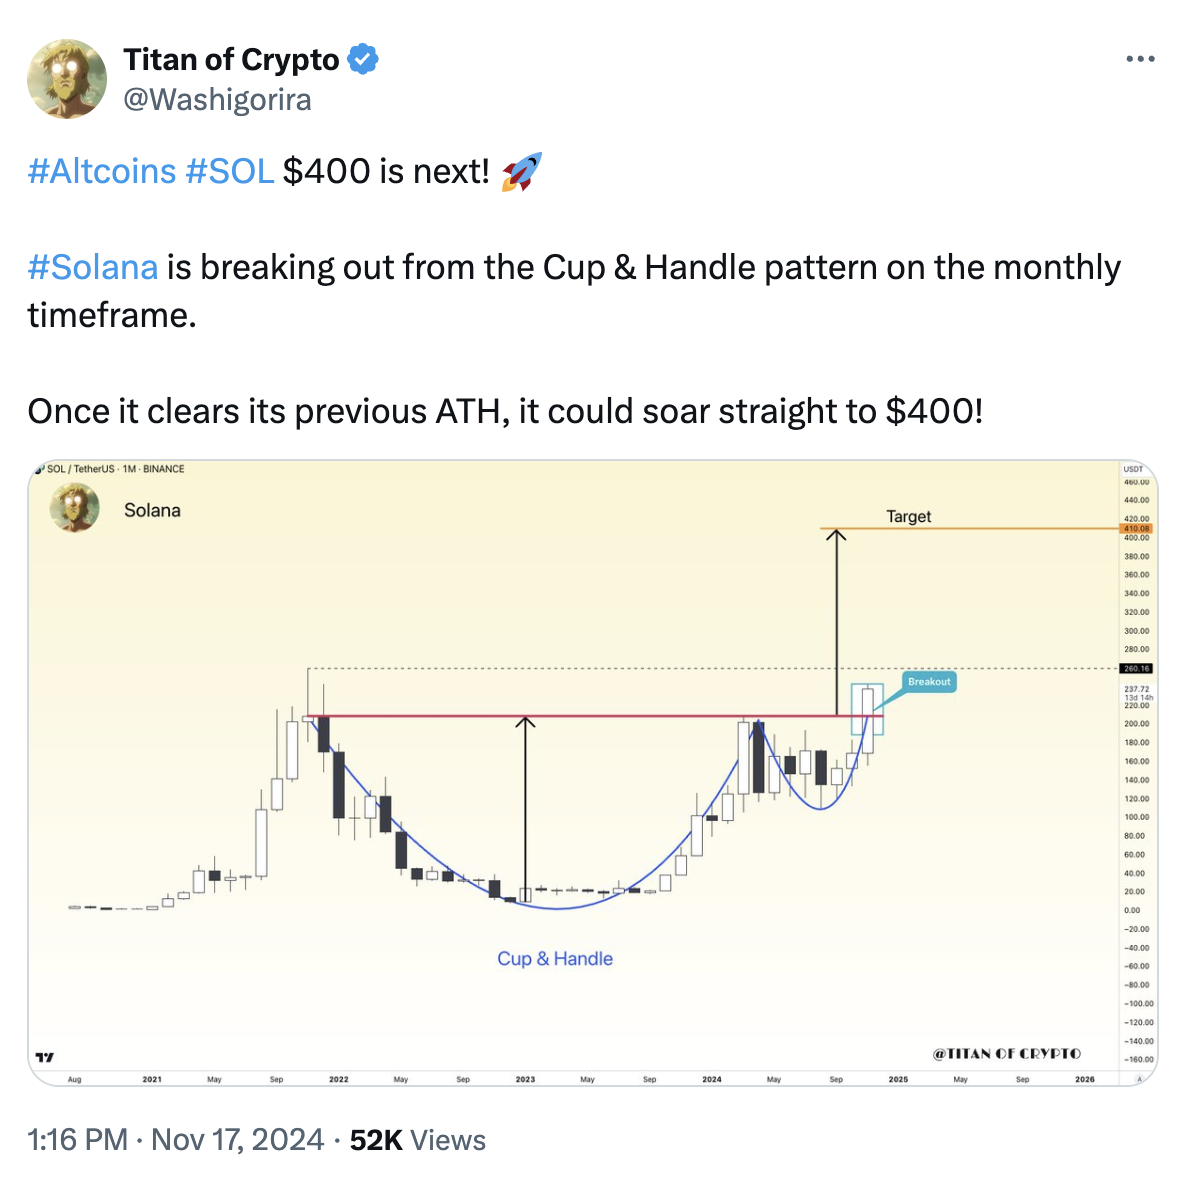Click the tweet timestamp 1:16 PM
1182x1177 pixels.
click(x=78, y=1139)
